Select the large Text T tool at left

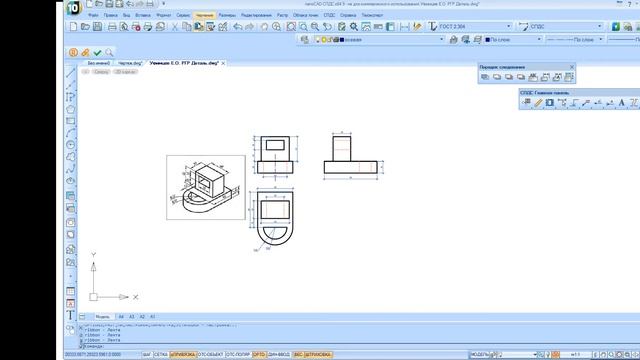(71, 315)
